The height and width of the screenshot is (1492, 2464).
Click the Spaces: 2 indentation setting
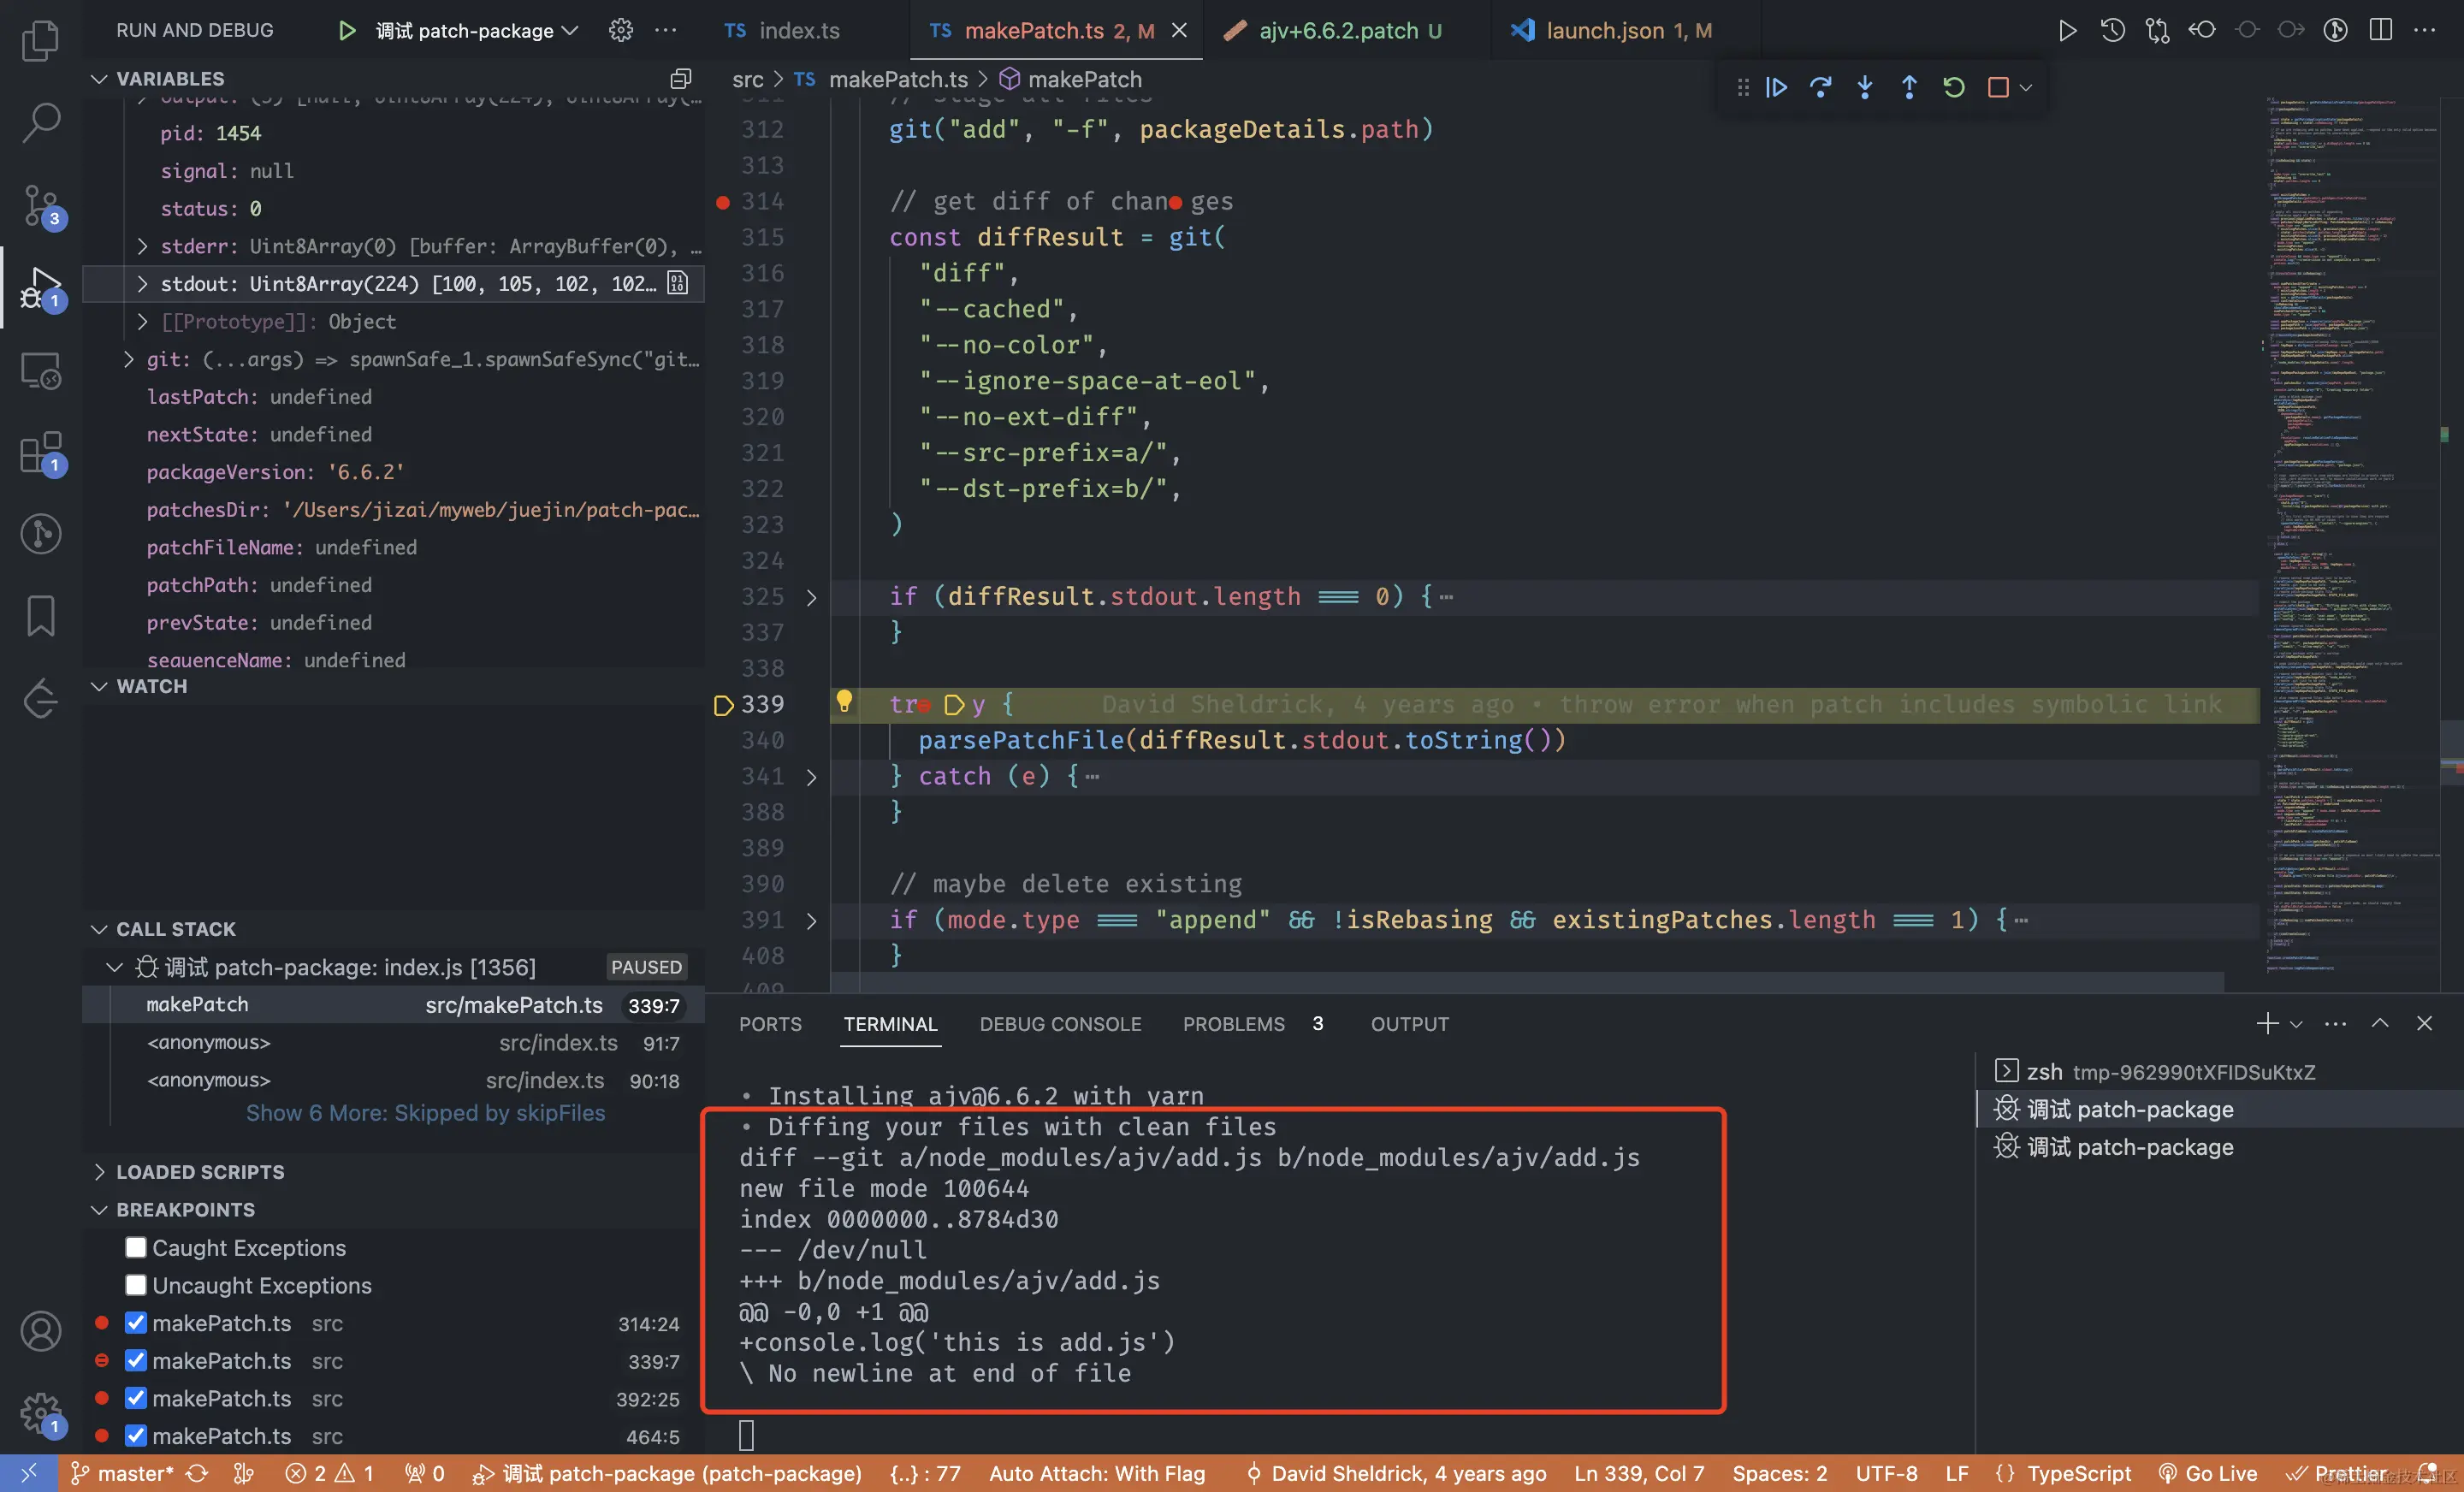pos(1779,1473)
